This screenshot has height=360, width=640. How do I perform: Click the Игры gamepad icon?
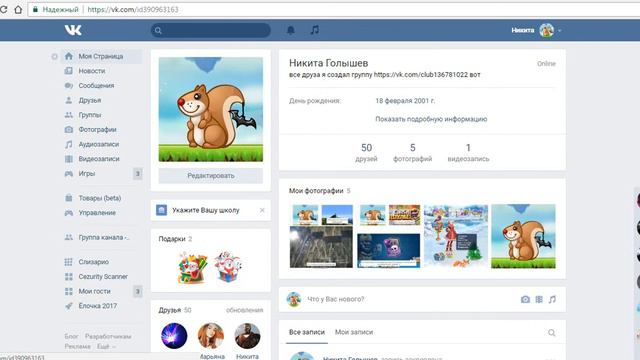click(69, 174)
